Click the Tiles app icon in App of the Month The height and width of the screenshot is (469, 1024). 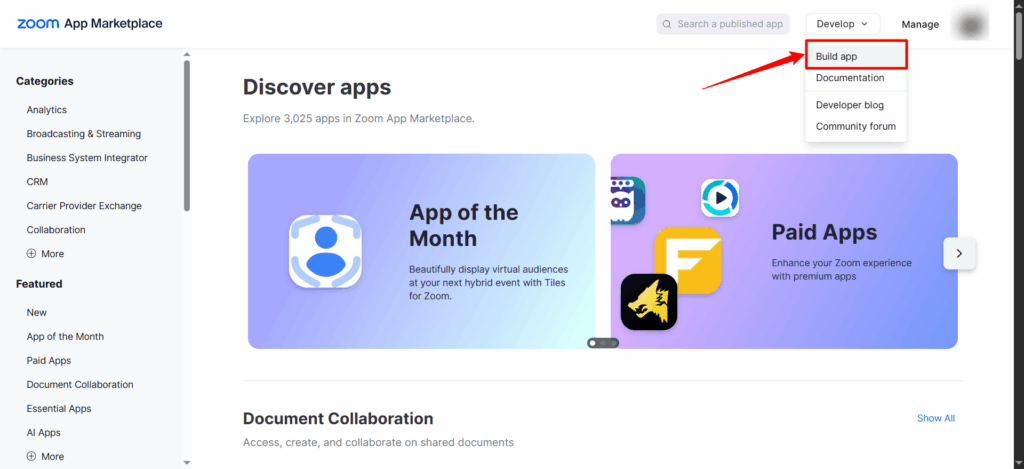(324, 251)
